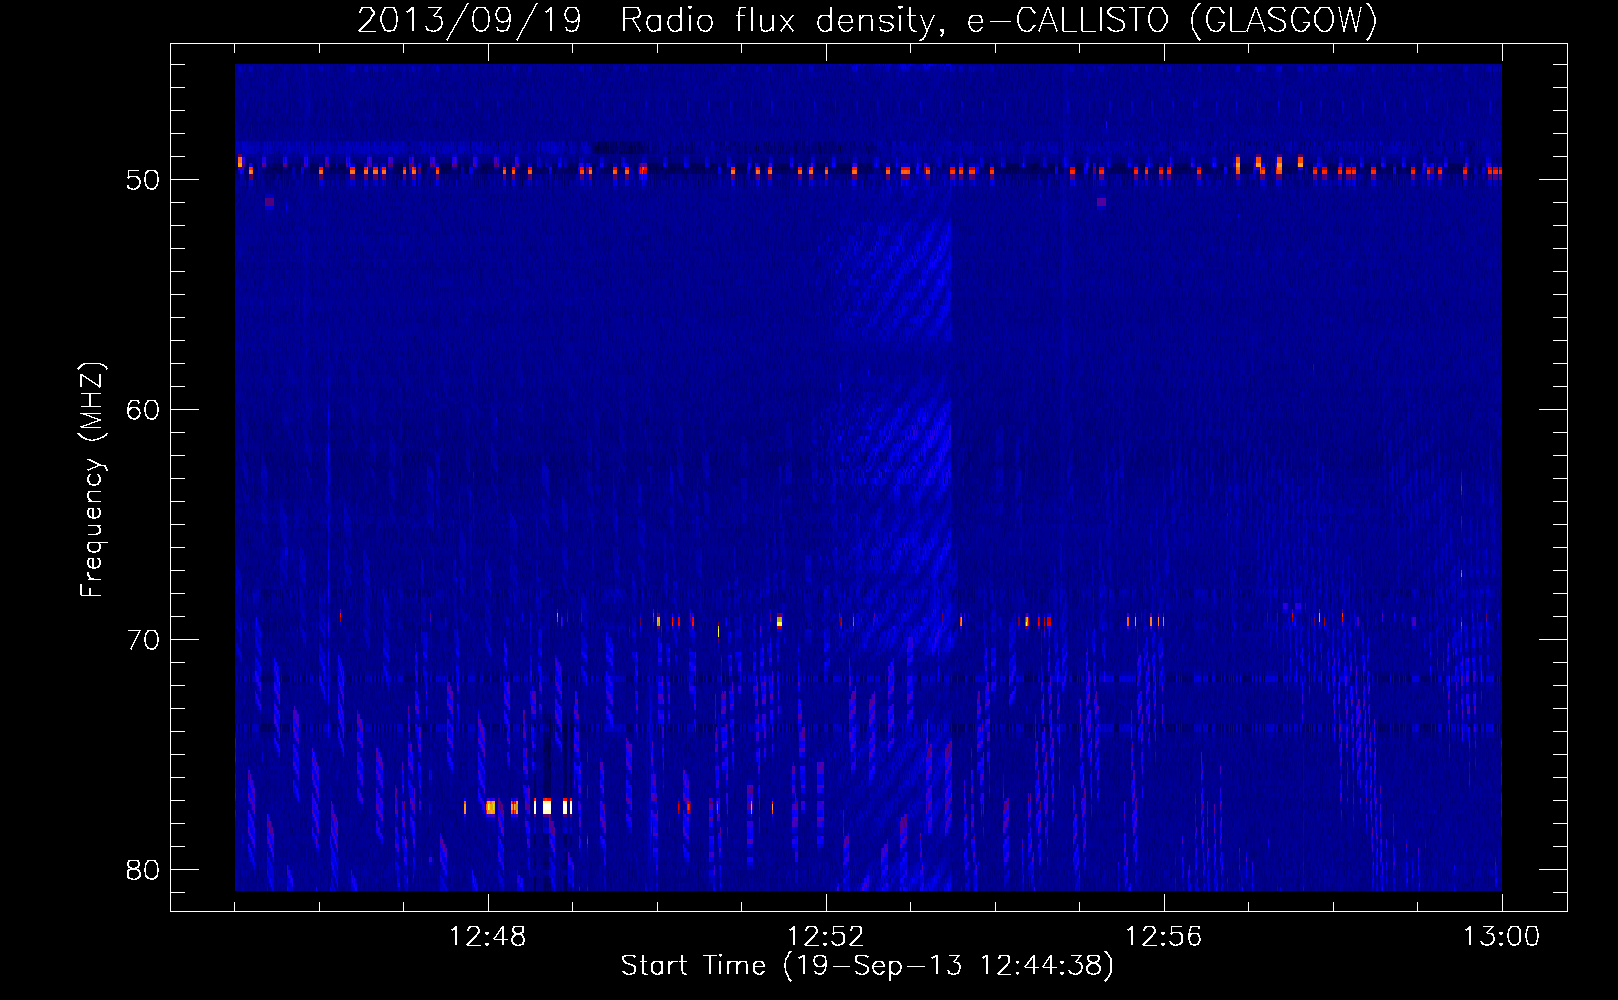
Task: Click the 80 frequency tick label
Action: (143, 870)
